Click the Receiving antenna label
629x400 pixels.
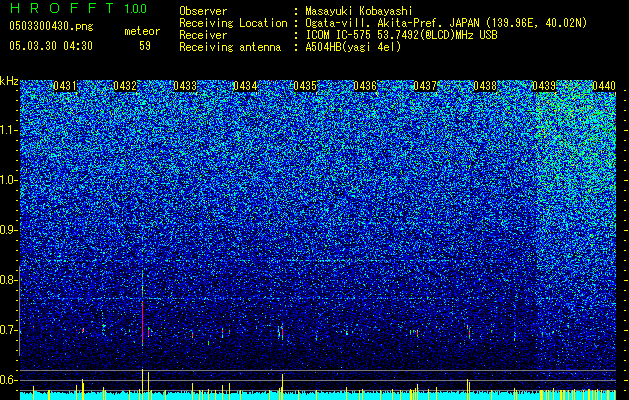[230, 47]
